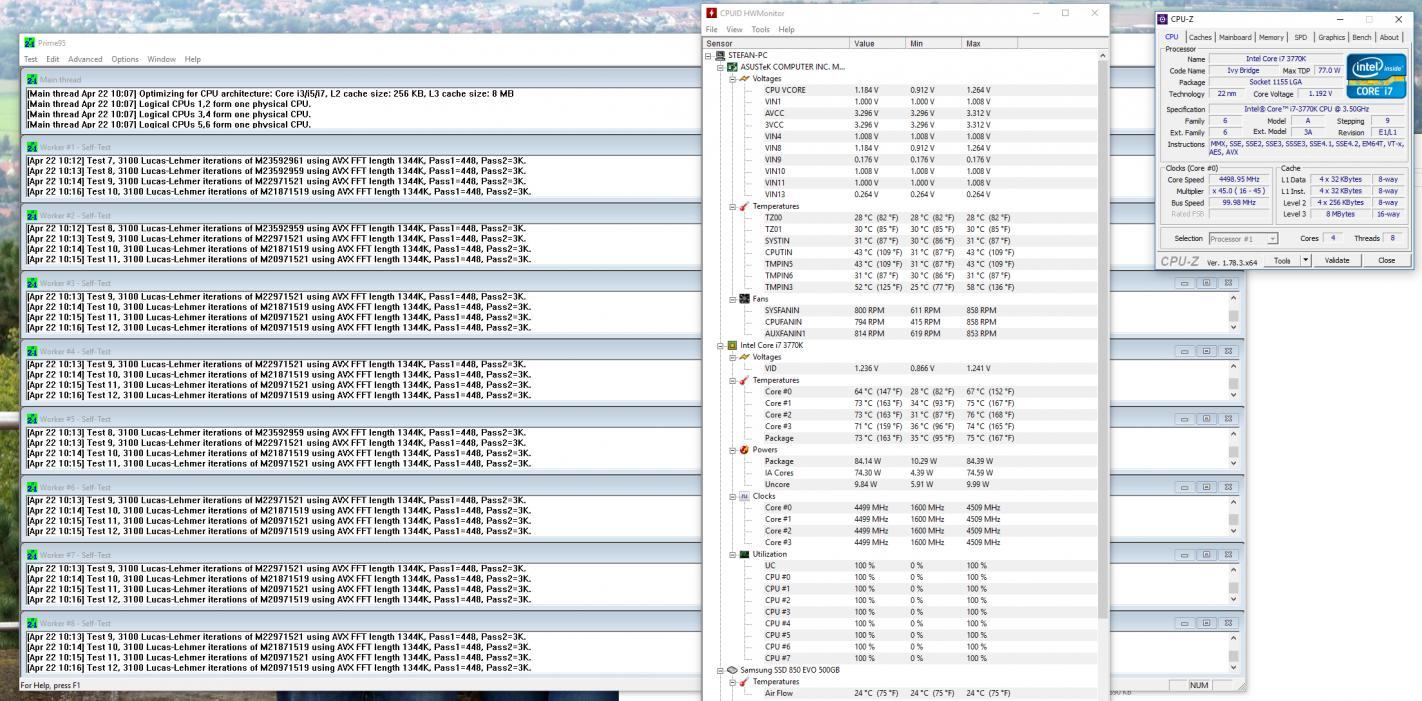1422x701 pixels.
Task: Open Prime95 Options menu
Action: pyautogui.click(x=125, y=59)
